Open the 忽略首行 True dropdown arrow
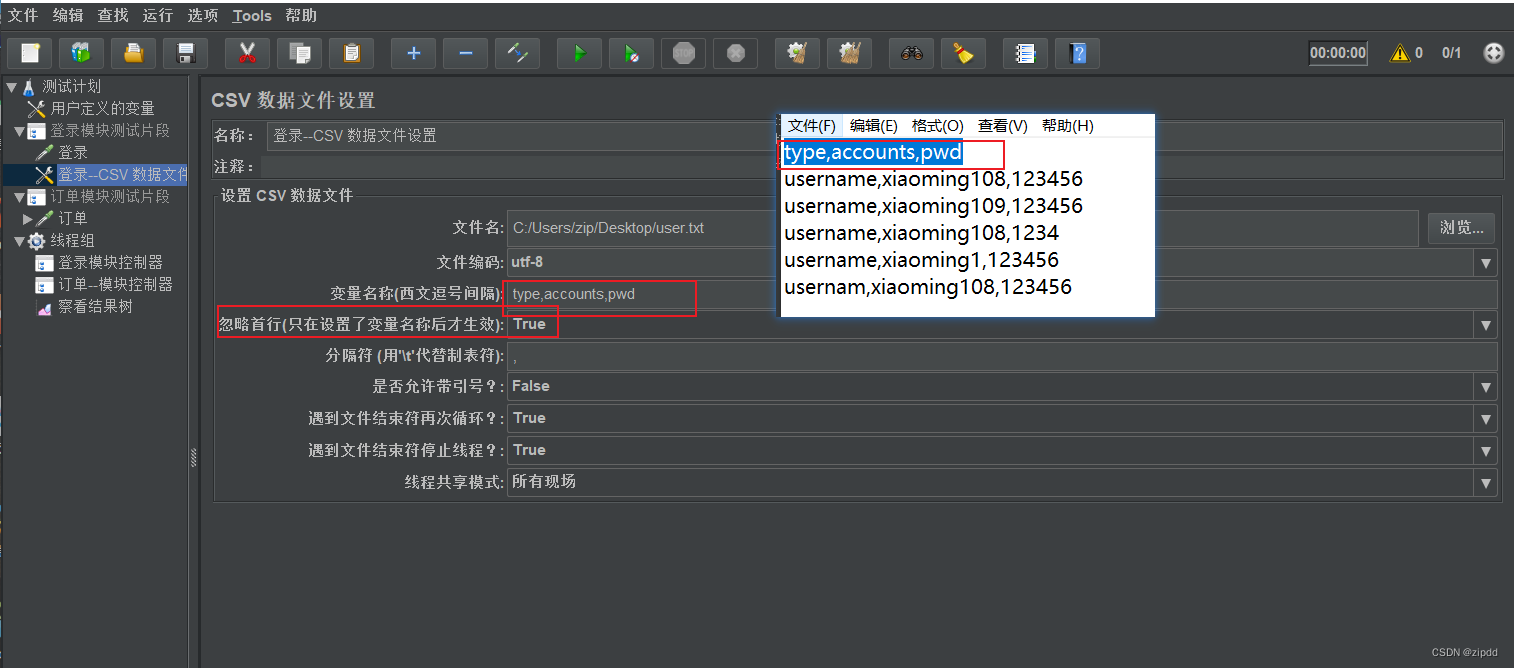 tap(1486, 325)
